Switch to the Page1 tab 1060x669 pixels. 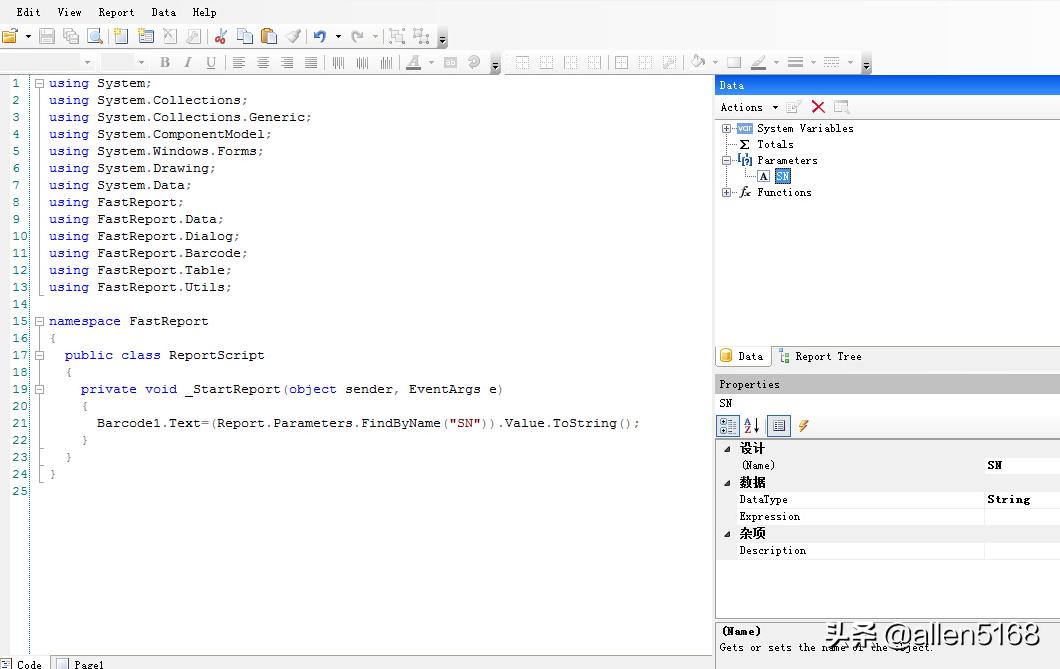pyautogui.click(x=80, y=664)
